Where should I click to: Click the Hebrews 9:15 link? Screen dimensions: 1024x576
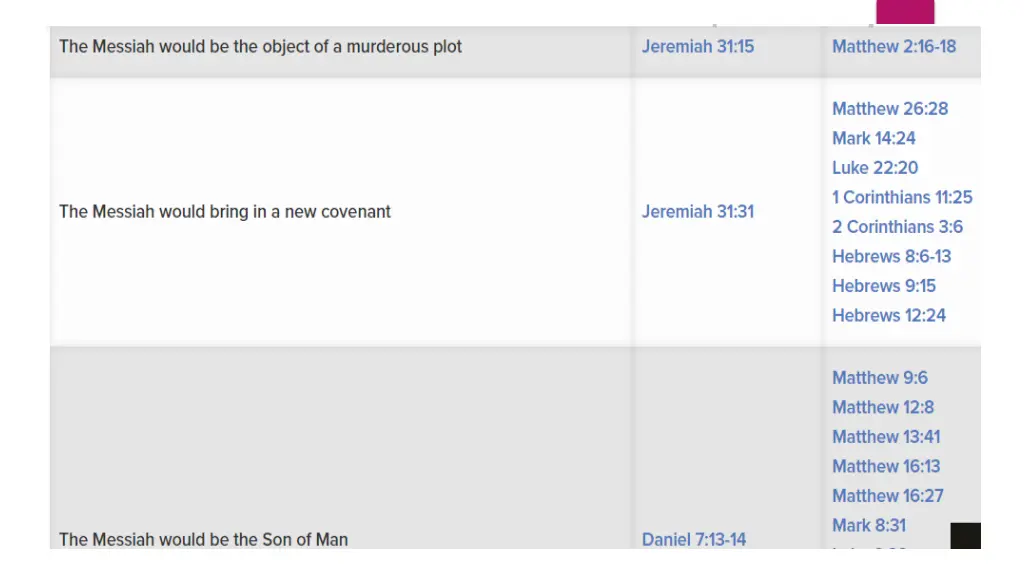884,285
